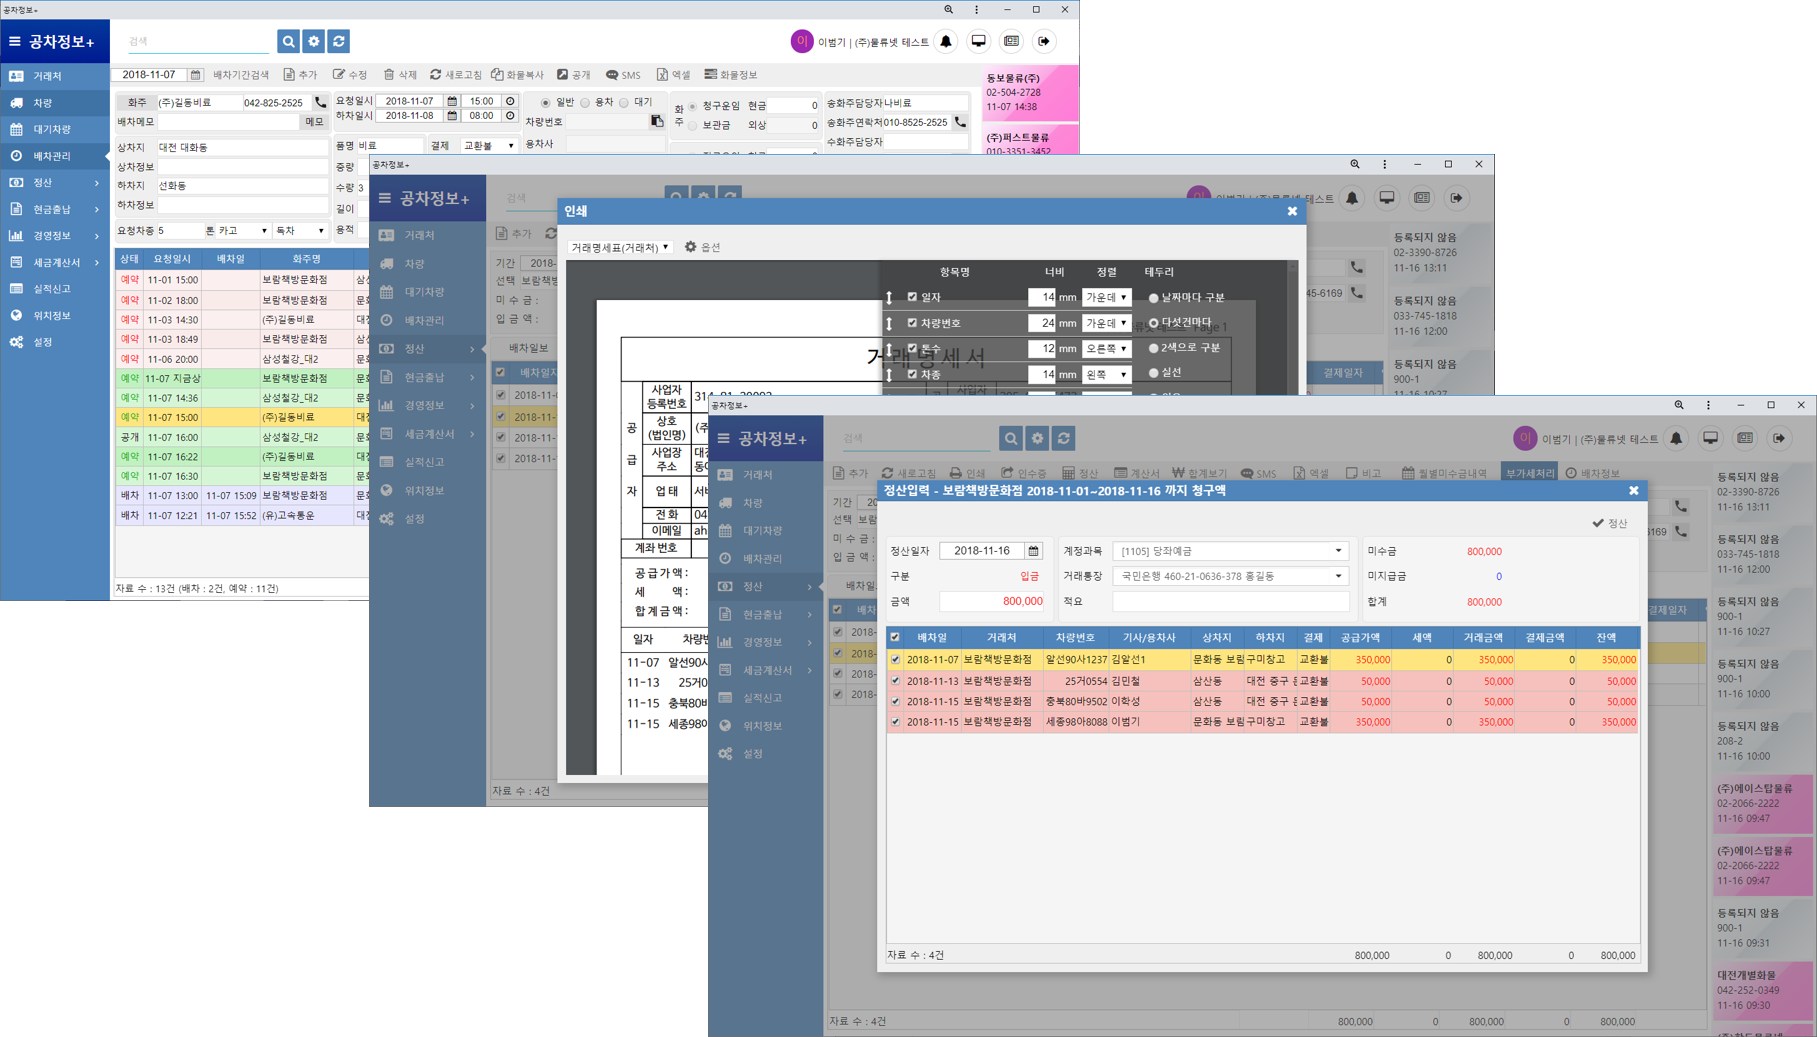The width and height of the screenshot is (1817, 1037).
Task: Open notification bell in top-left window
Action: (946, 41)
